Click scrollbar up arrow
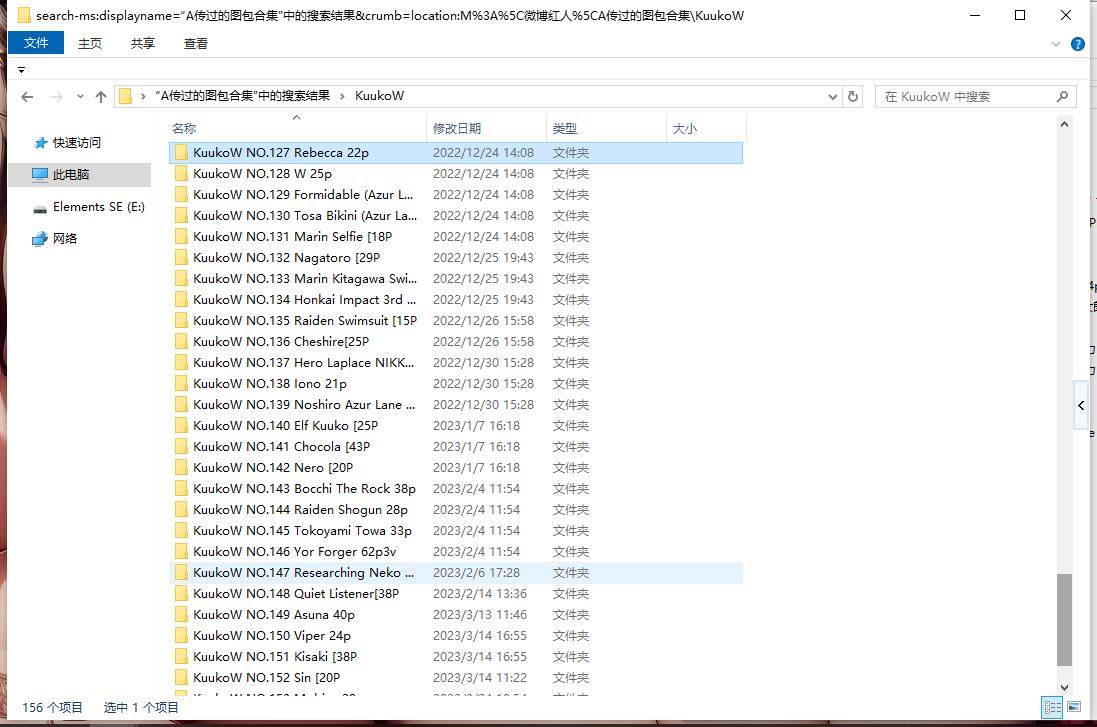1097x727 pixels. 1064,125
